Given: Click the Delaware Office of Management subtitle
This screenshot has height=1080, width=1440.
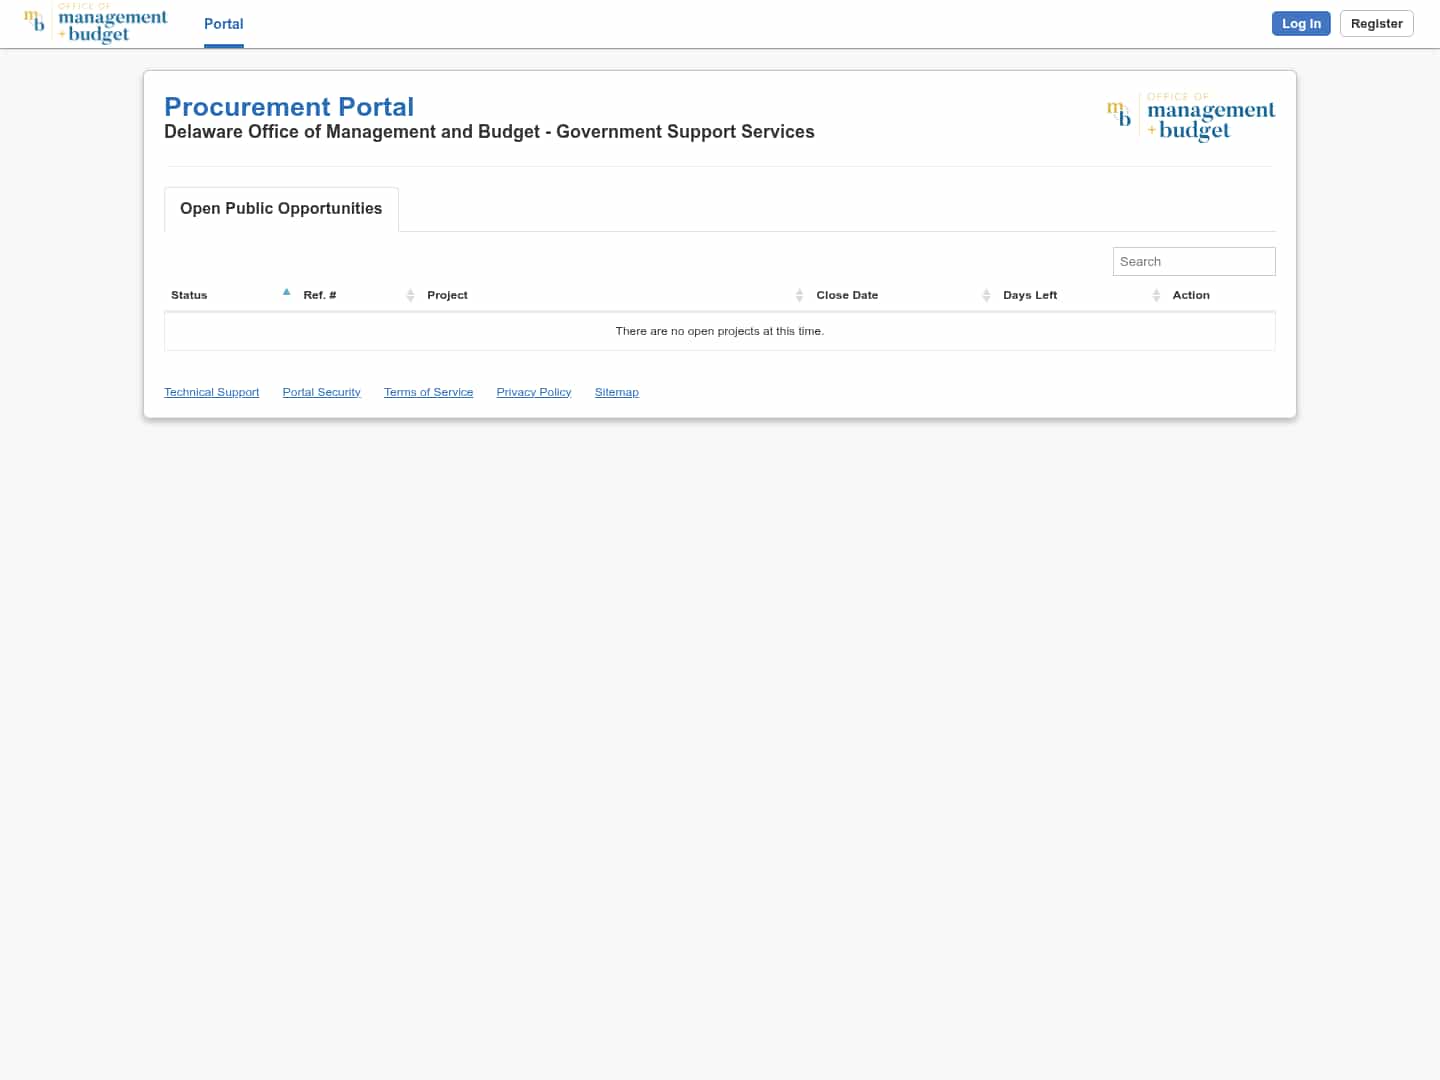Looking at the screenshot, I should click(x=489, y=132).
